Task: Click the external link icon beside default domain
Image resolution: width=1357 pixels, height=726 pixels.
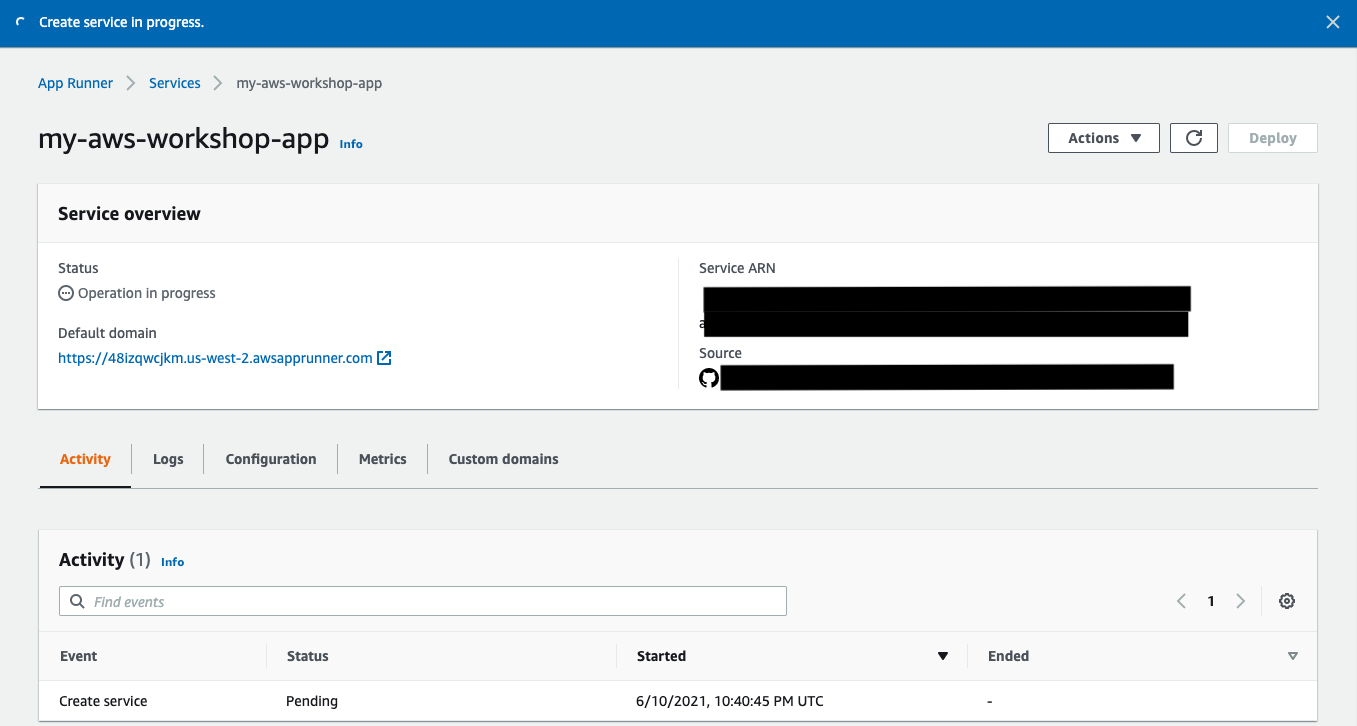Action: pos(384,357)
